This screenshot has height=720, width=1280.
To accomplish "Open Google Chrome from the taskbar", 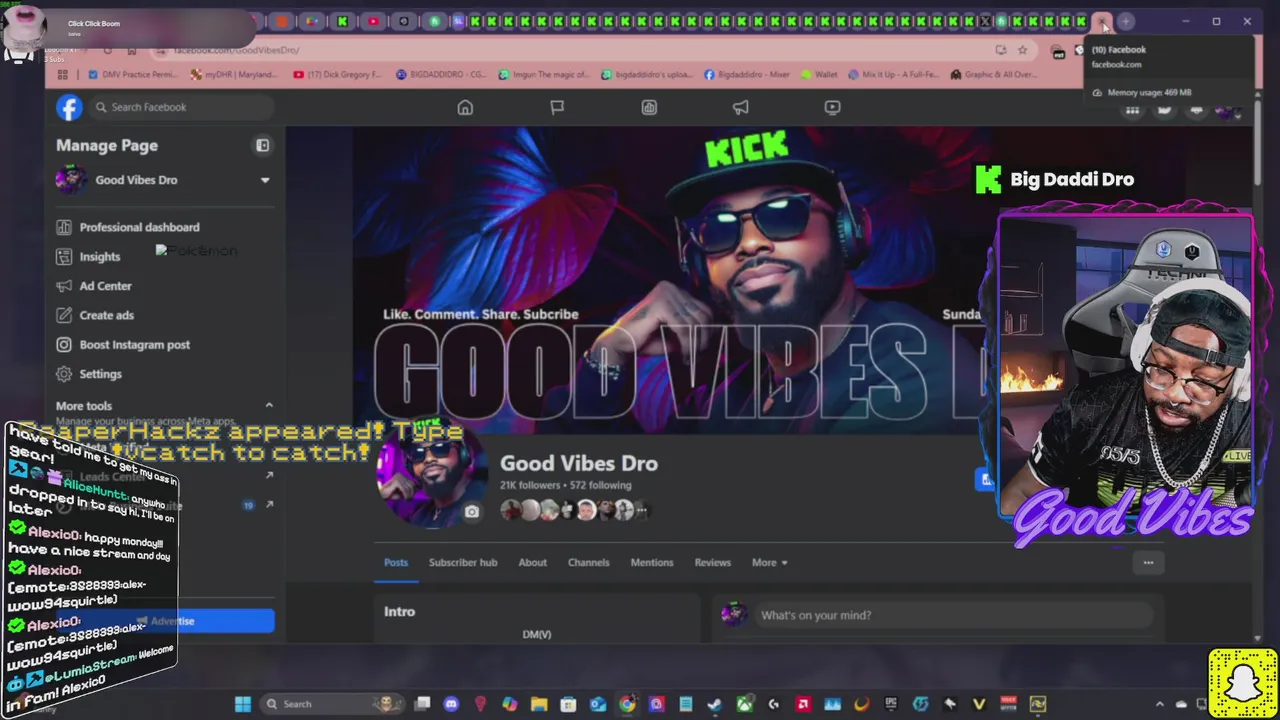I will (627, 704).
